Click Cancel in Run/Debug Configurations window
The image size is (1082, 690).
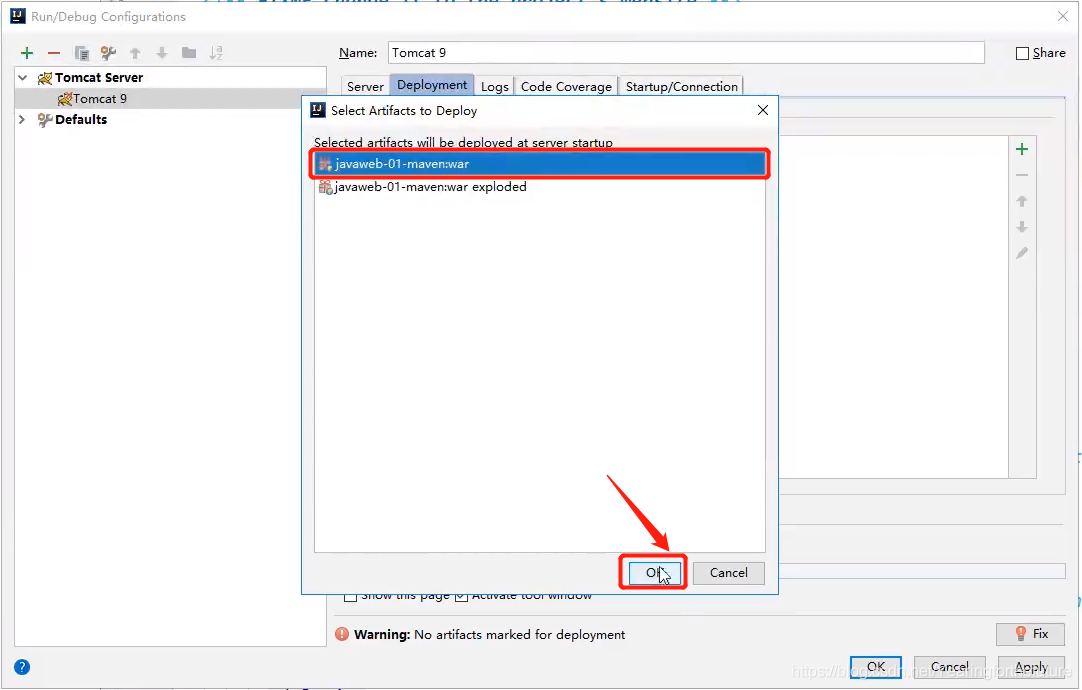click(x=950, y=667)
